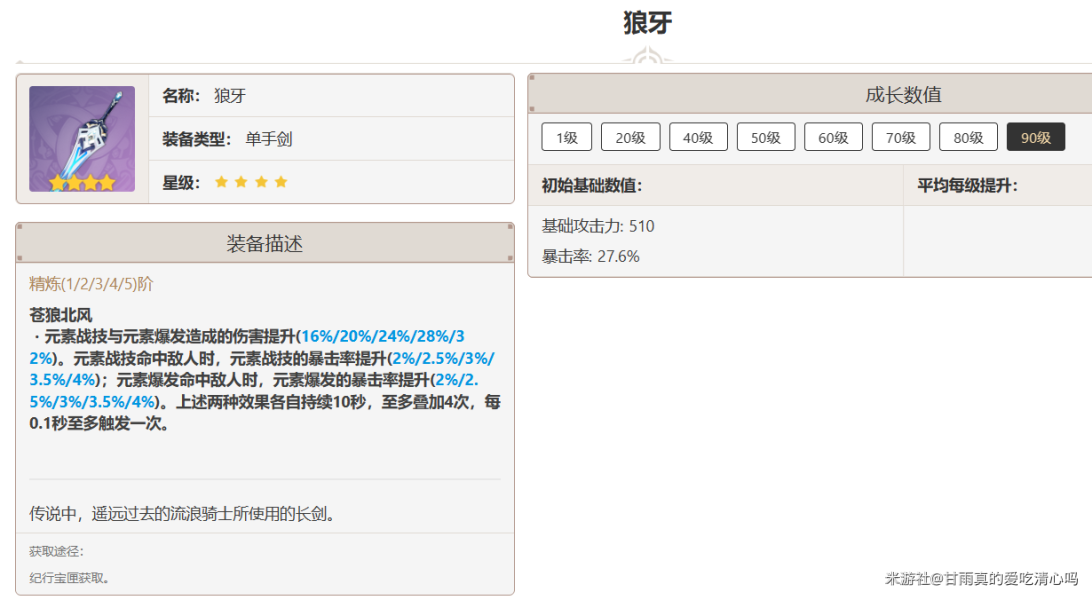The image size is (1092, 600).
Task: Click the gold stars on the weapon icon
Action: (x=82, y=183)
